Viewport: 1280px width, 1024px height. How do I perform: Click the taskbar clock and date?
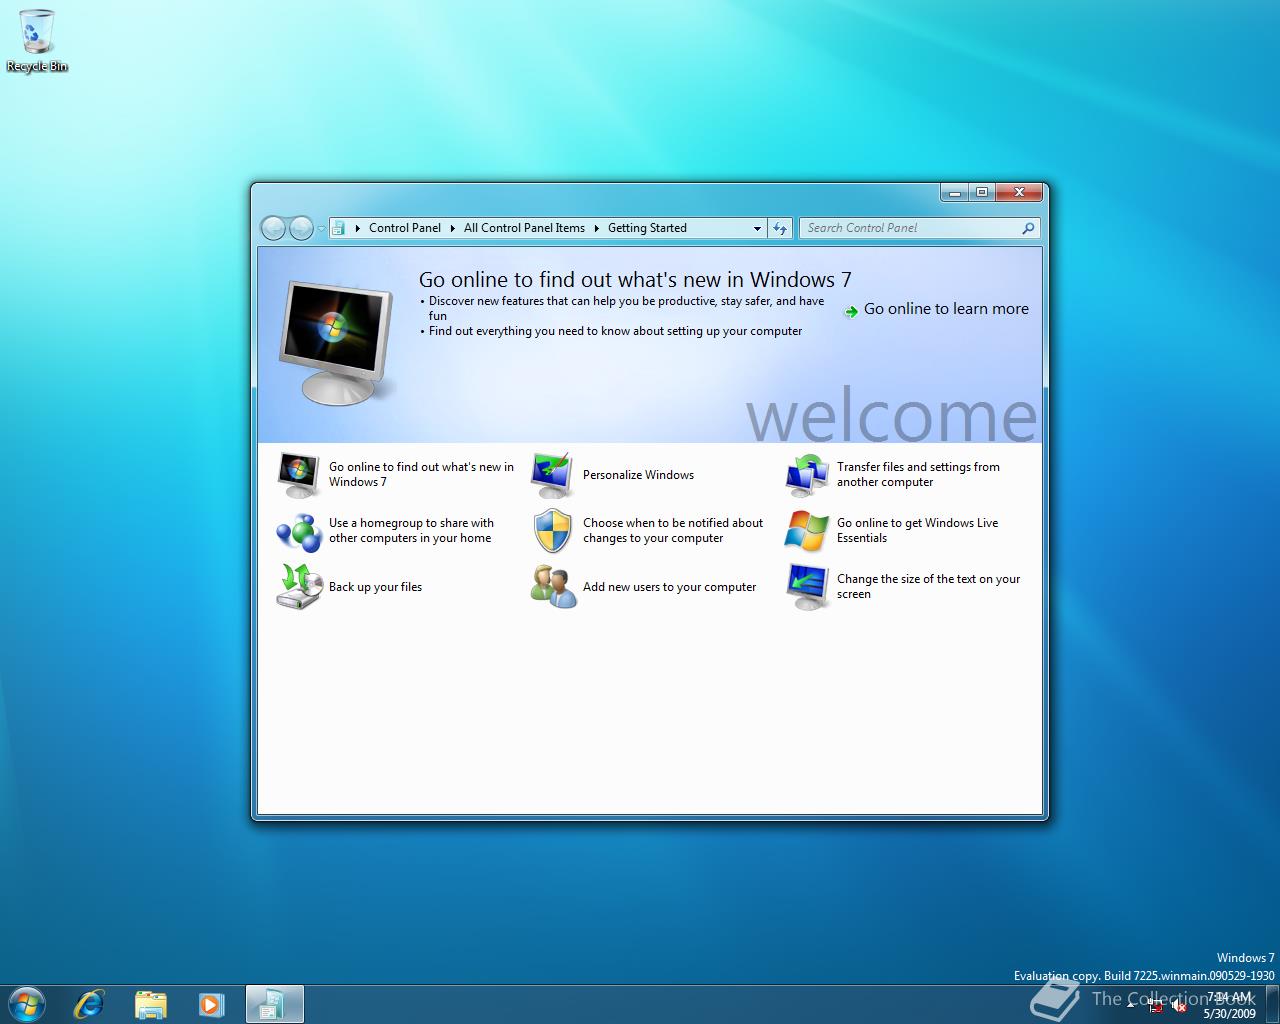(1229, 1005)
